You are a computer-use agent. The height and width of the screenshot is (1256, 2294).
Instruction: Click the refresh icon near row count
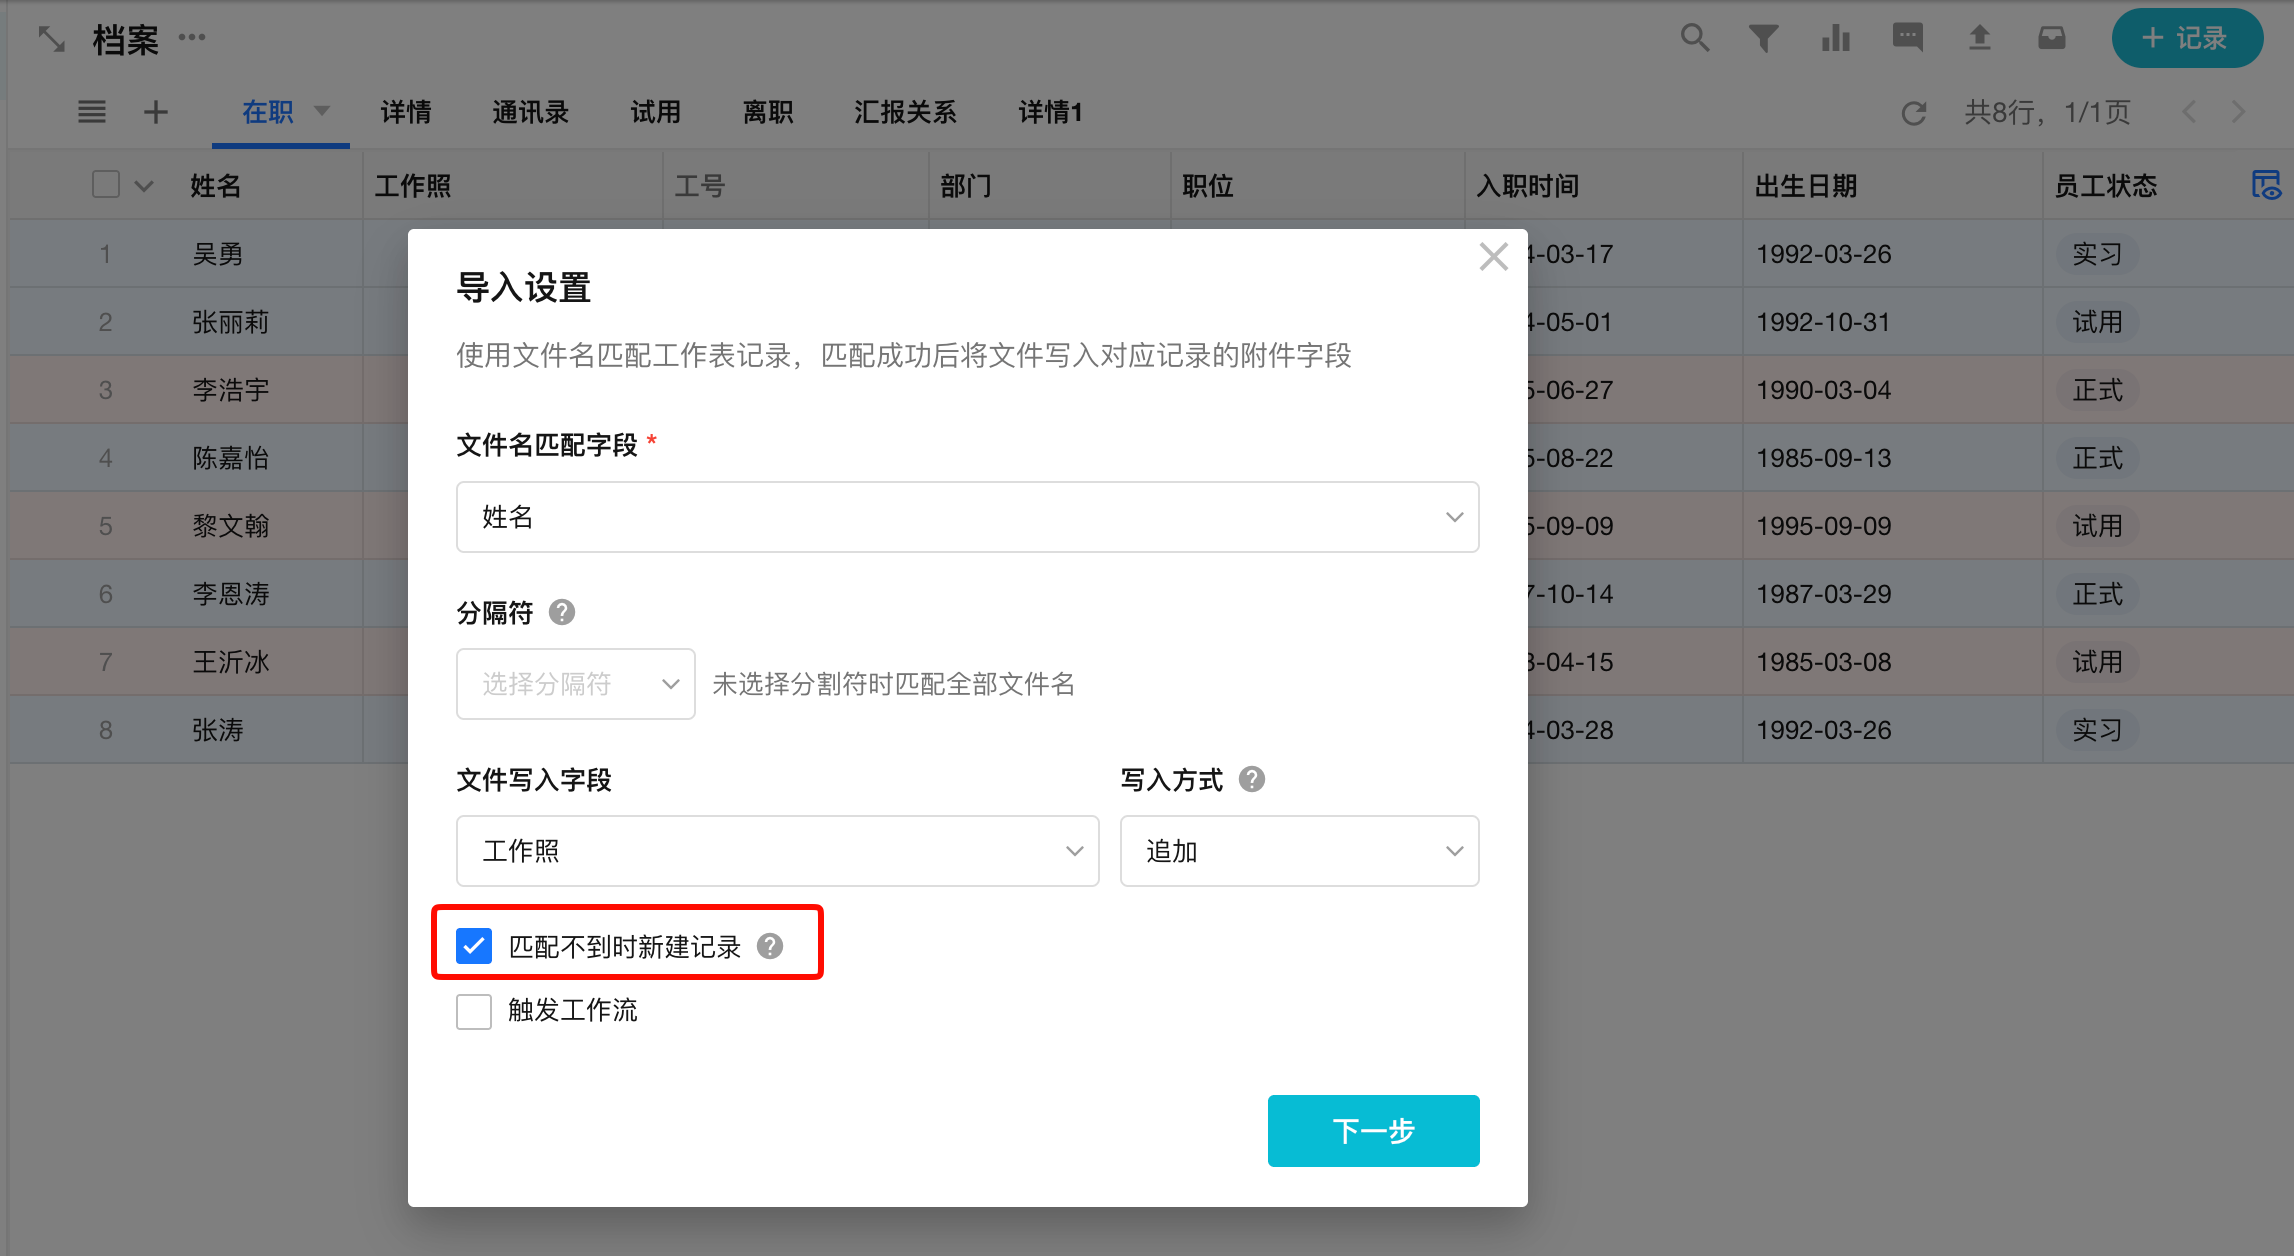(1913, 113)
